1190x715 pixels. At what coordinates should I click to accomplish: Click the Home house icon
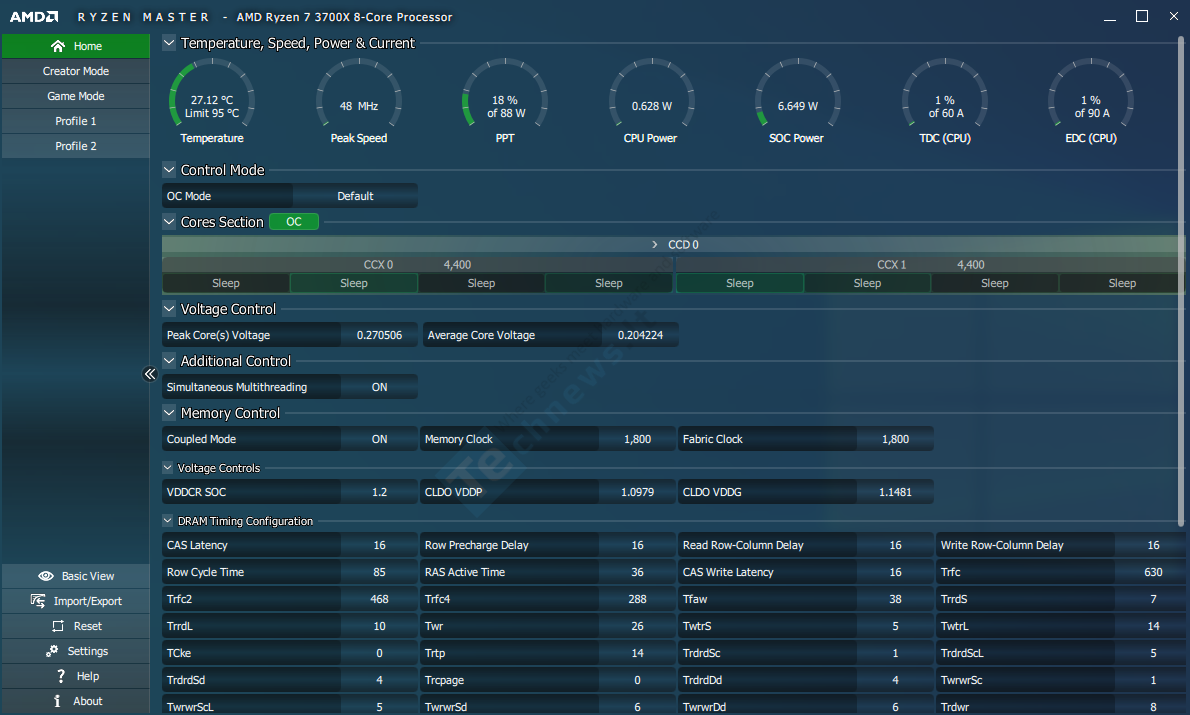[58, 46]
